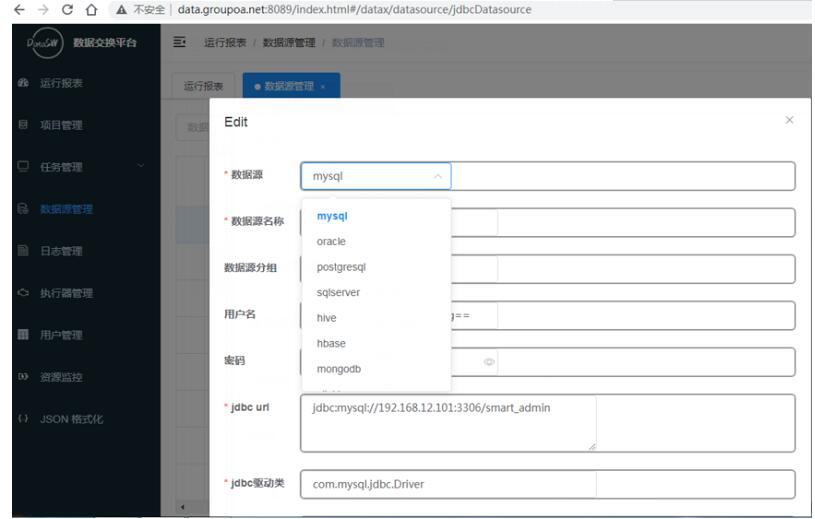This screenshot has height=519, width=815.
Task: Select mysql from the dropdown list
Action: pos(376,216)
